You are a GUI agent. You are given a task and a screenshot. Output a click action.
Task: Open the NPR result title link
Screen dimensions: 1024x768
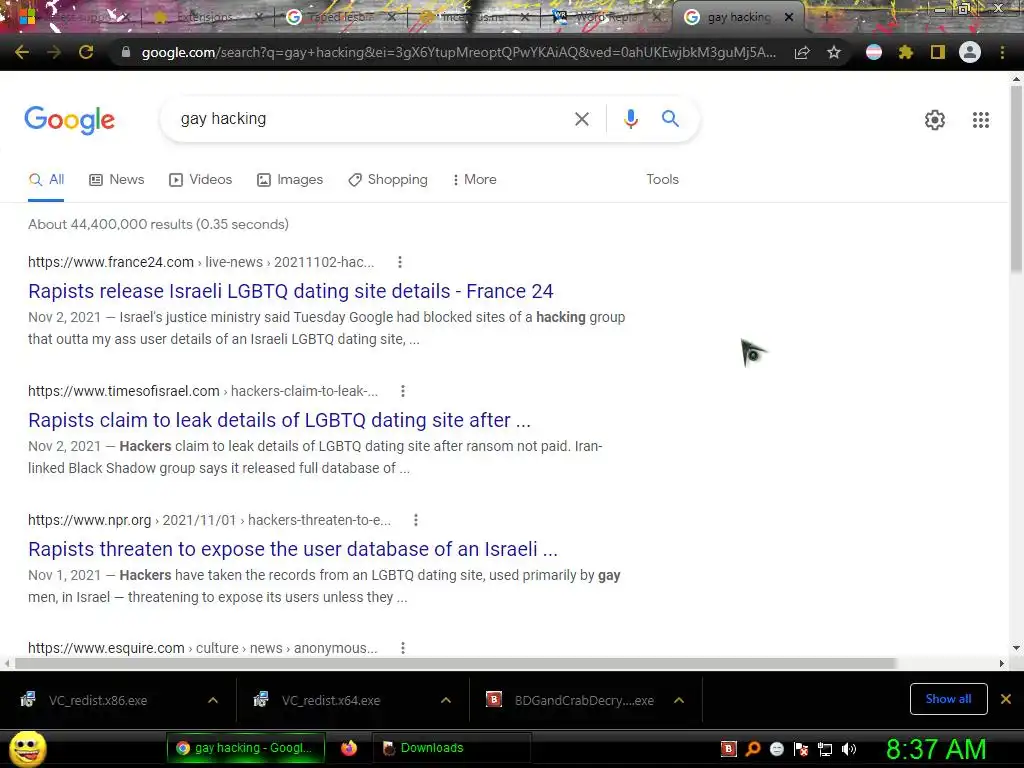click(x=293, y=549)
